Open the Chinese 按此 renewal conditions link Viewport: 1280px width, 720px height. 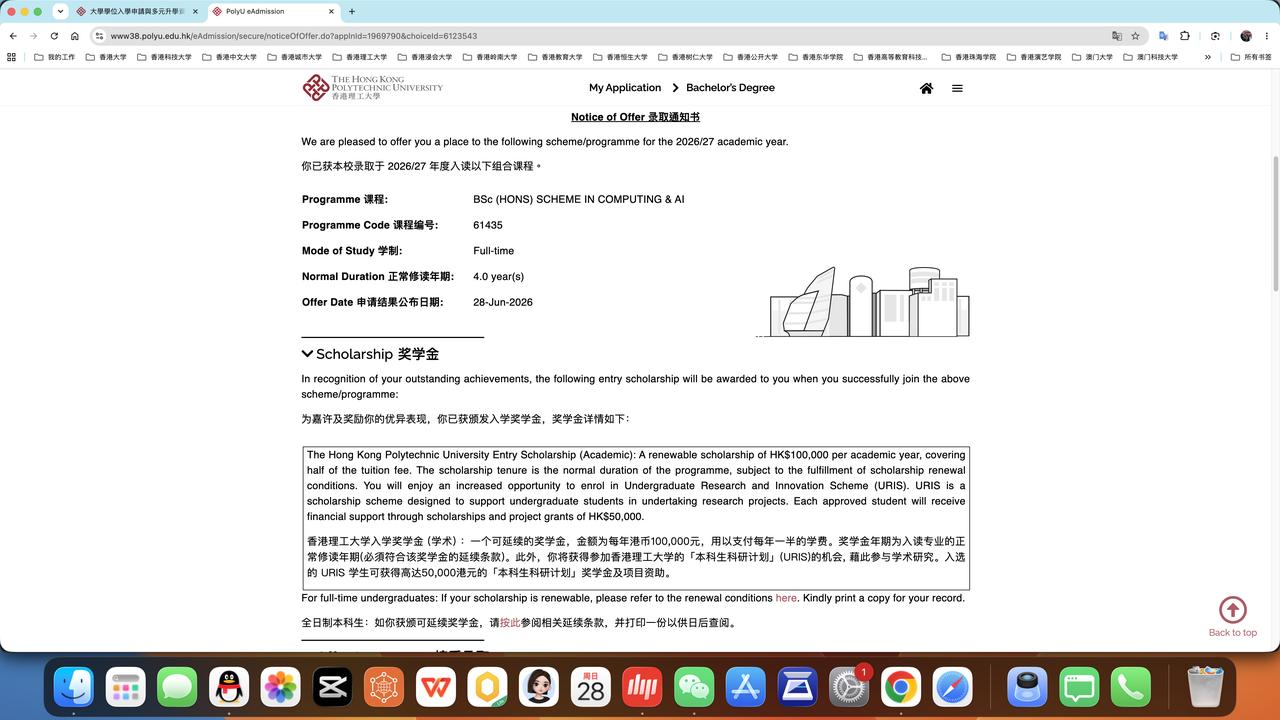510,622
